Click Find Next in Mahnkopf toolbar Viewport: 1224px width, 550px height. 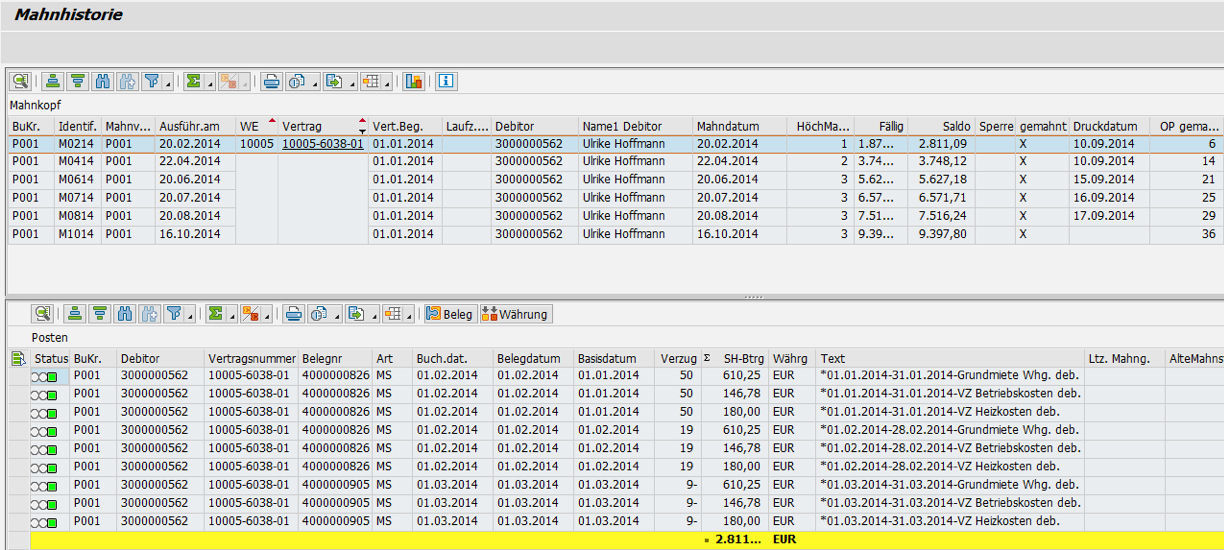pyautogui.click(x=127, y=81)
